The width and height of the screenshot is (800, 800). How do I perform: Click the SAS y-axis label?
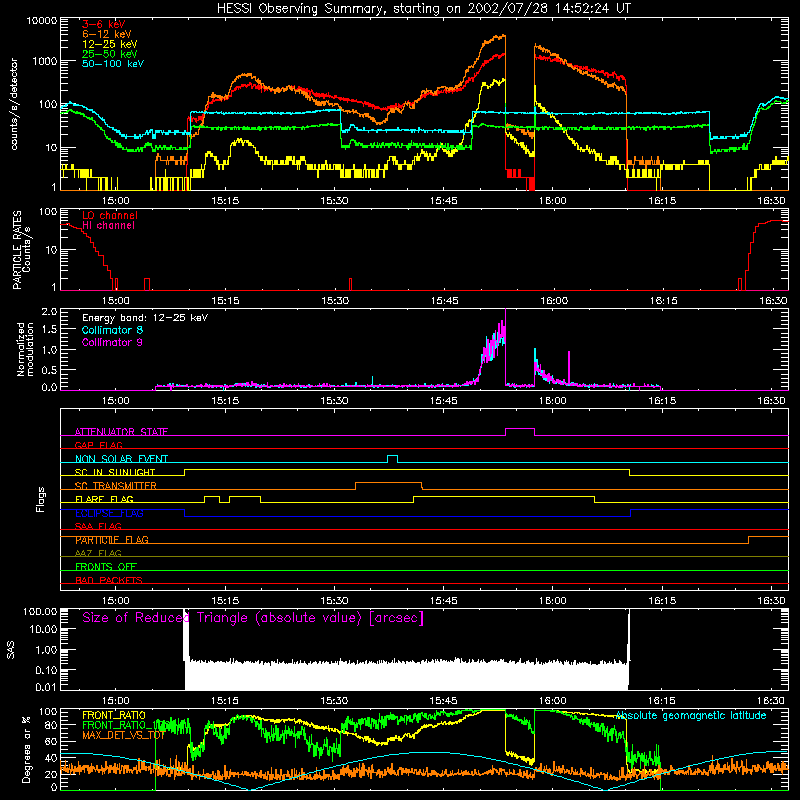pyautogui.click(x=11, y=649)
